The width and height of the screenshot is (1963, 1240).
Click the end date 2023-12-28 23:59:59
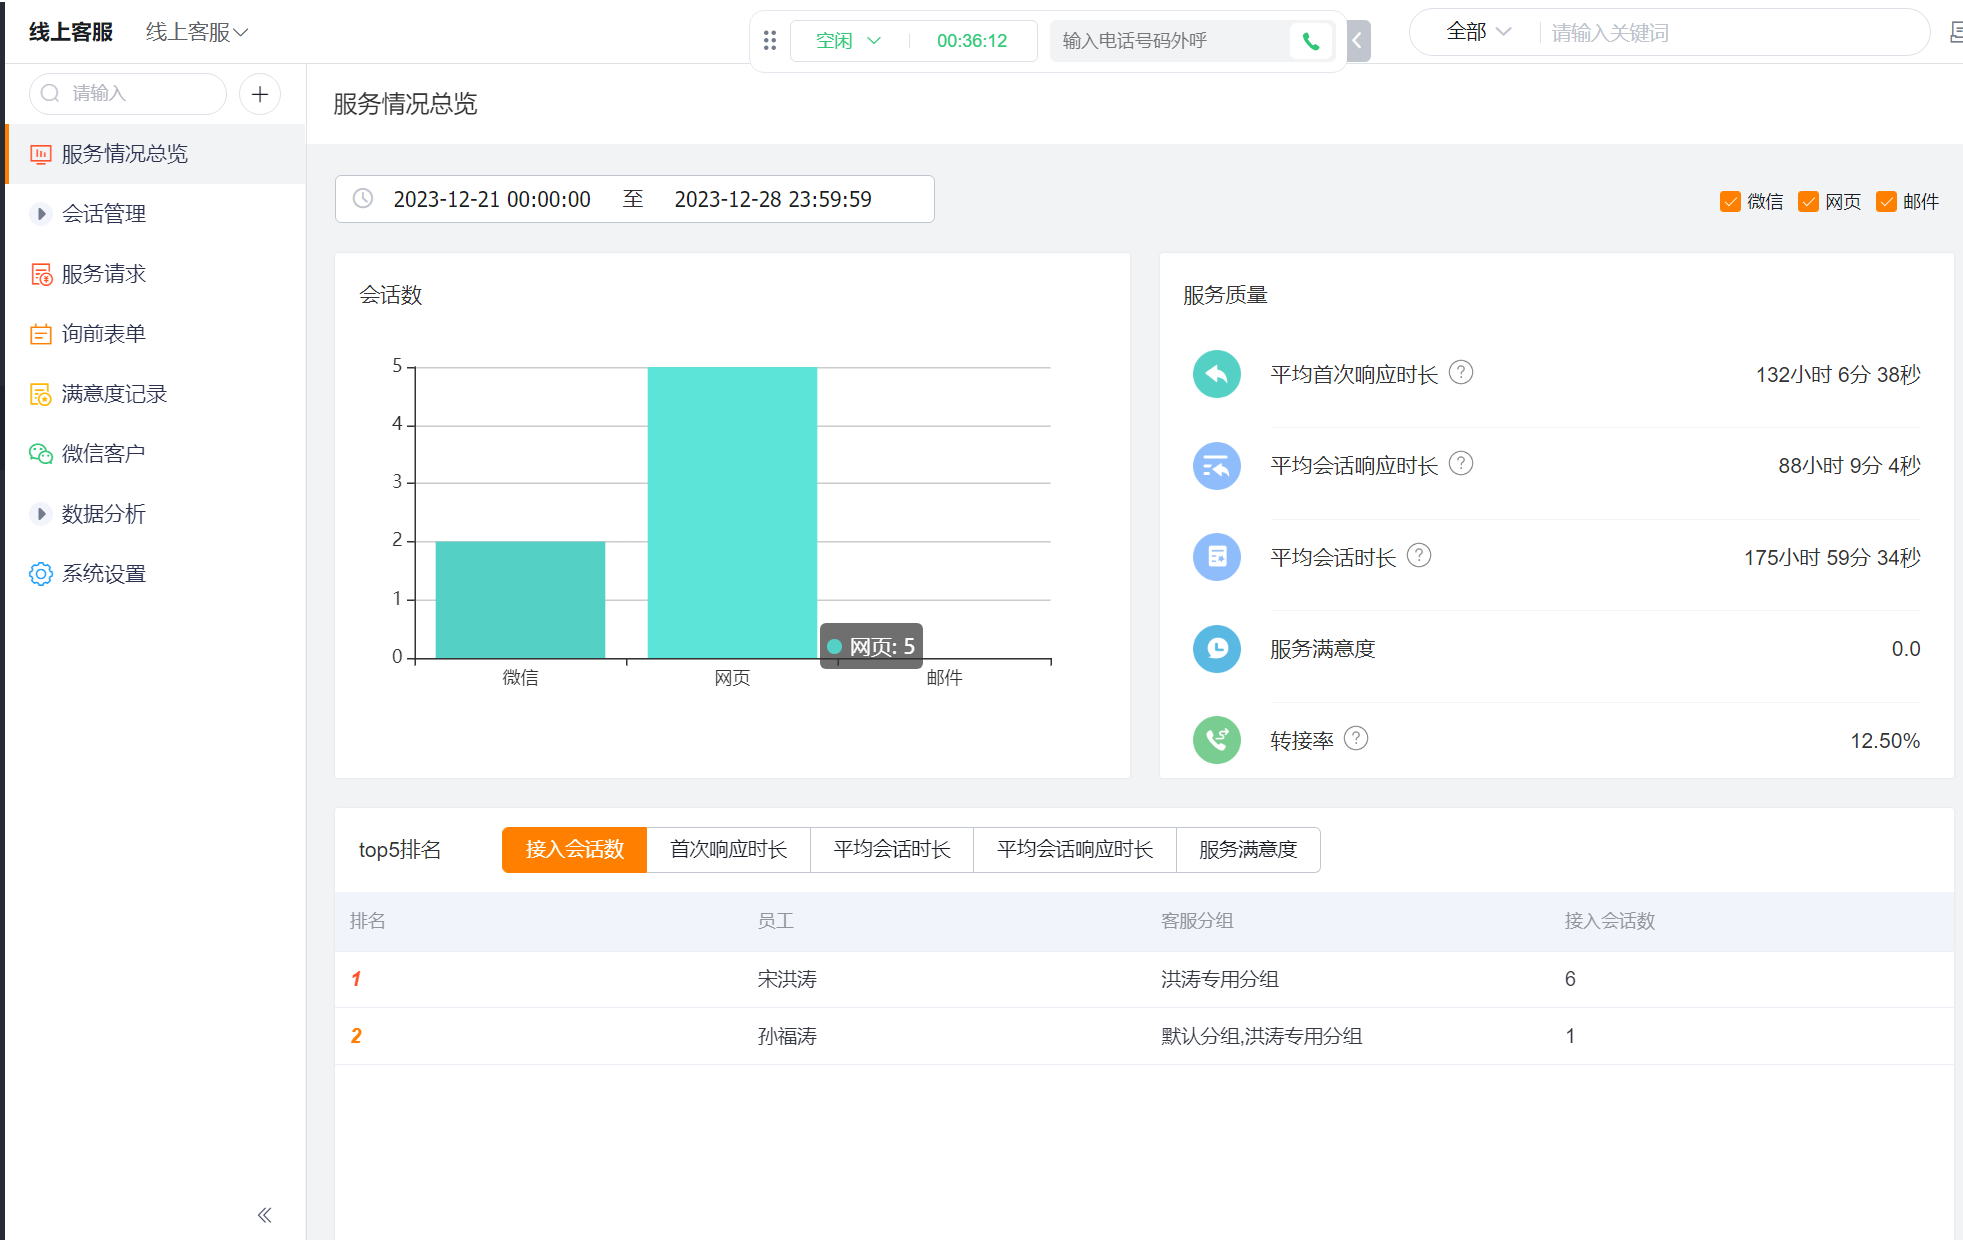pyautogui.click(x=773, y=199)
